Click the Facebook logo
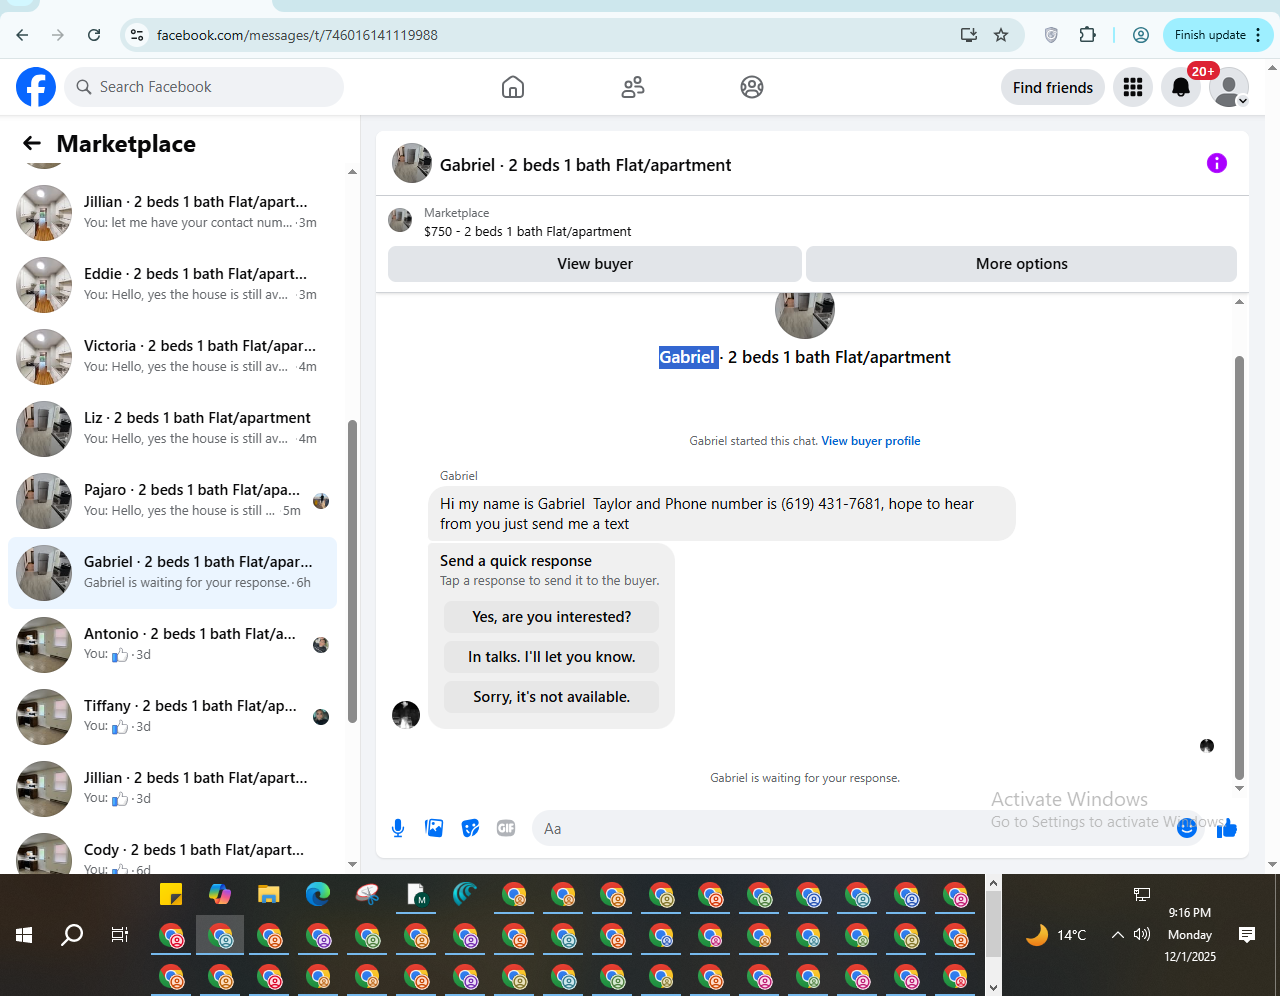 pos(36,87)
